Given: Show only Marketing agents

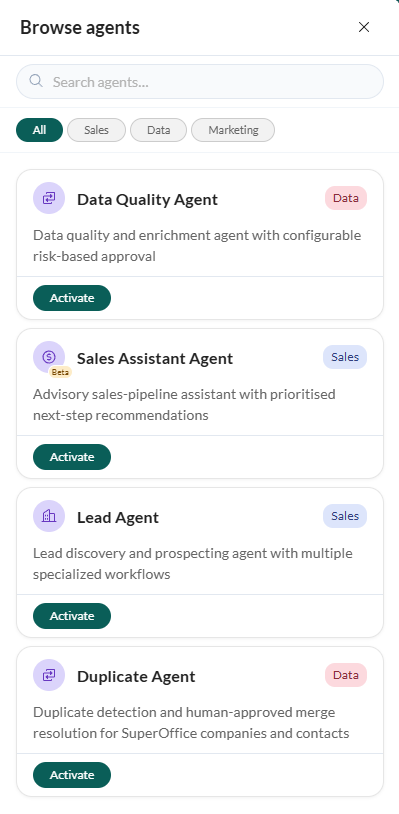Looking at the screenshot, I should (233, 130).
